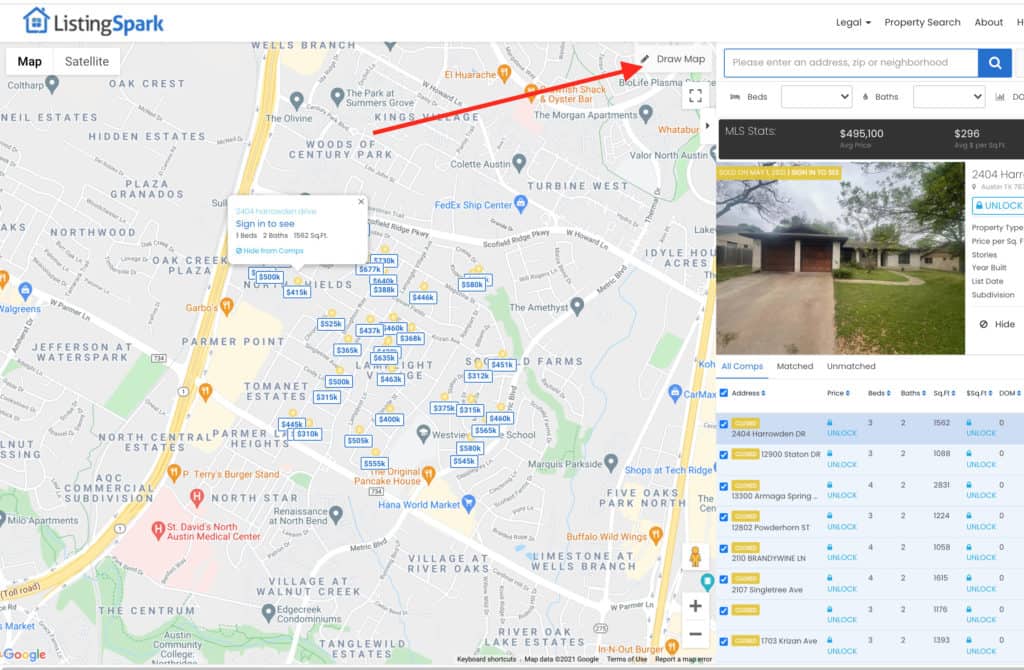Click the $446k price marker
Screen dimensions: 1024x670
[423, 297]
